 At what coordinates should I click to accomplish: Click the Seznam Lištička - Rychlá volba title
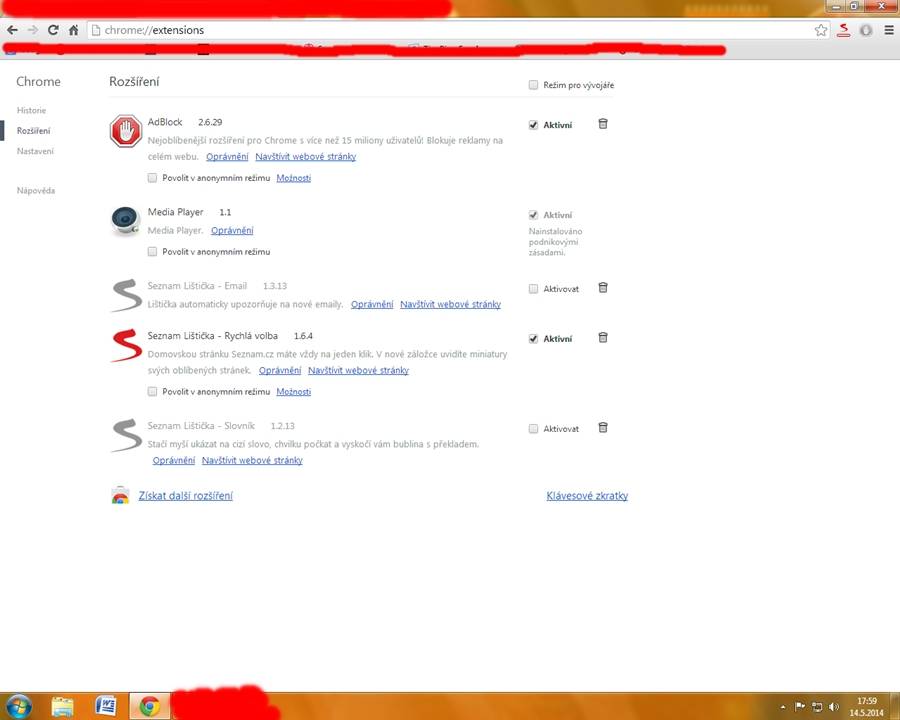[x=212, y=336]
